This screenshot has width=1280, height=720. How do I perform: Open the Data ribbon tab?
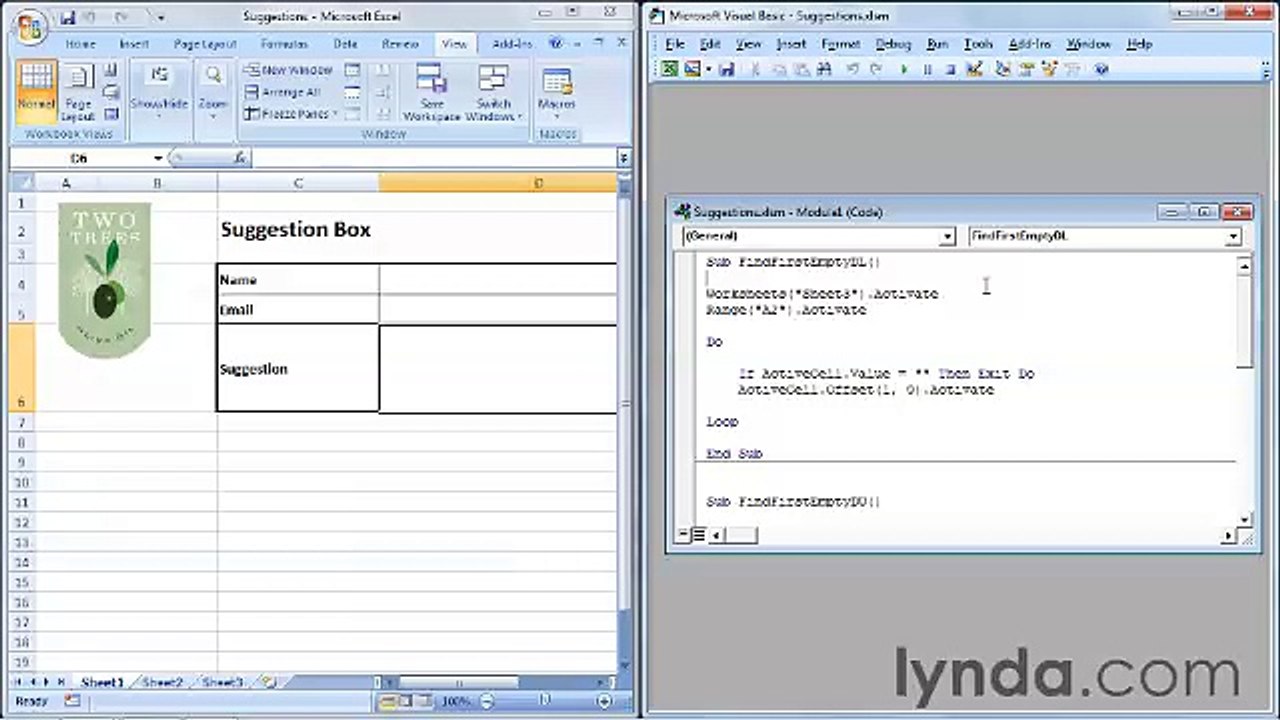coord(345,44)
